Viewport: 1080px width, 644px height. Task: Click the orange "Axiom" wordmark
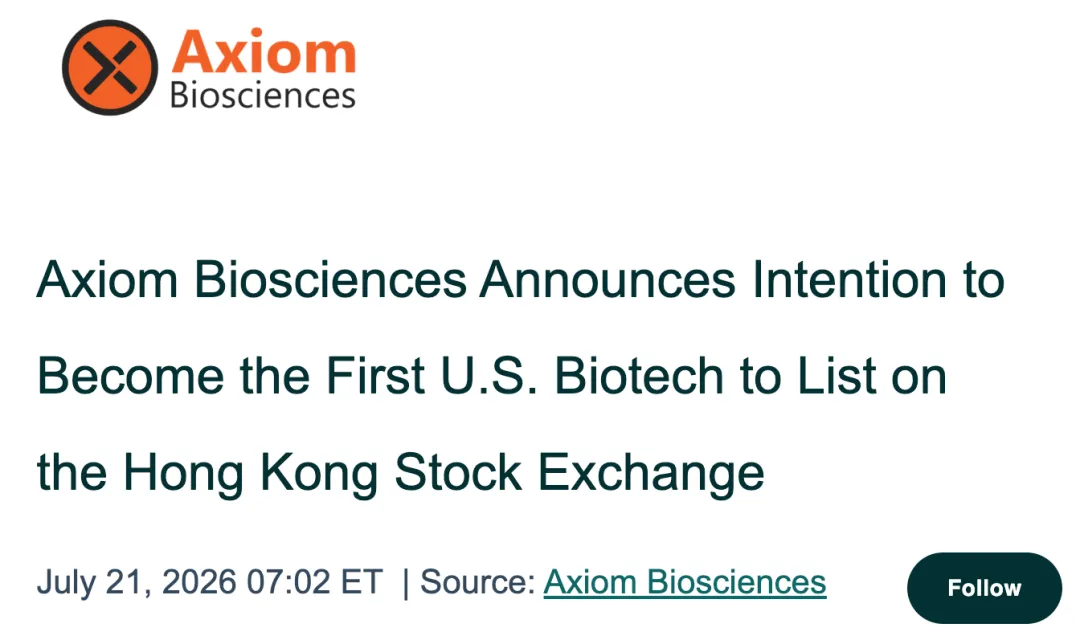coord(263,51)
